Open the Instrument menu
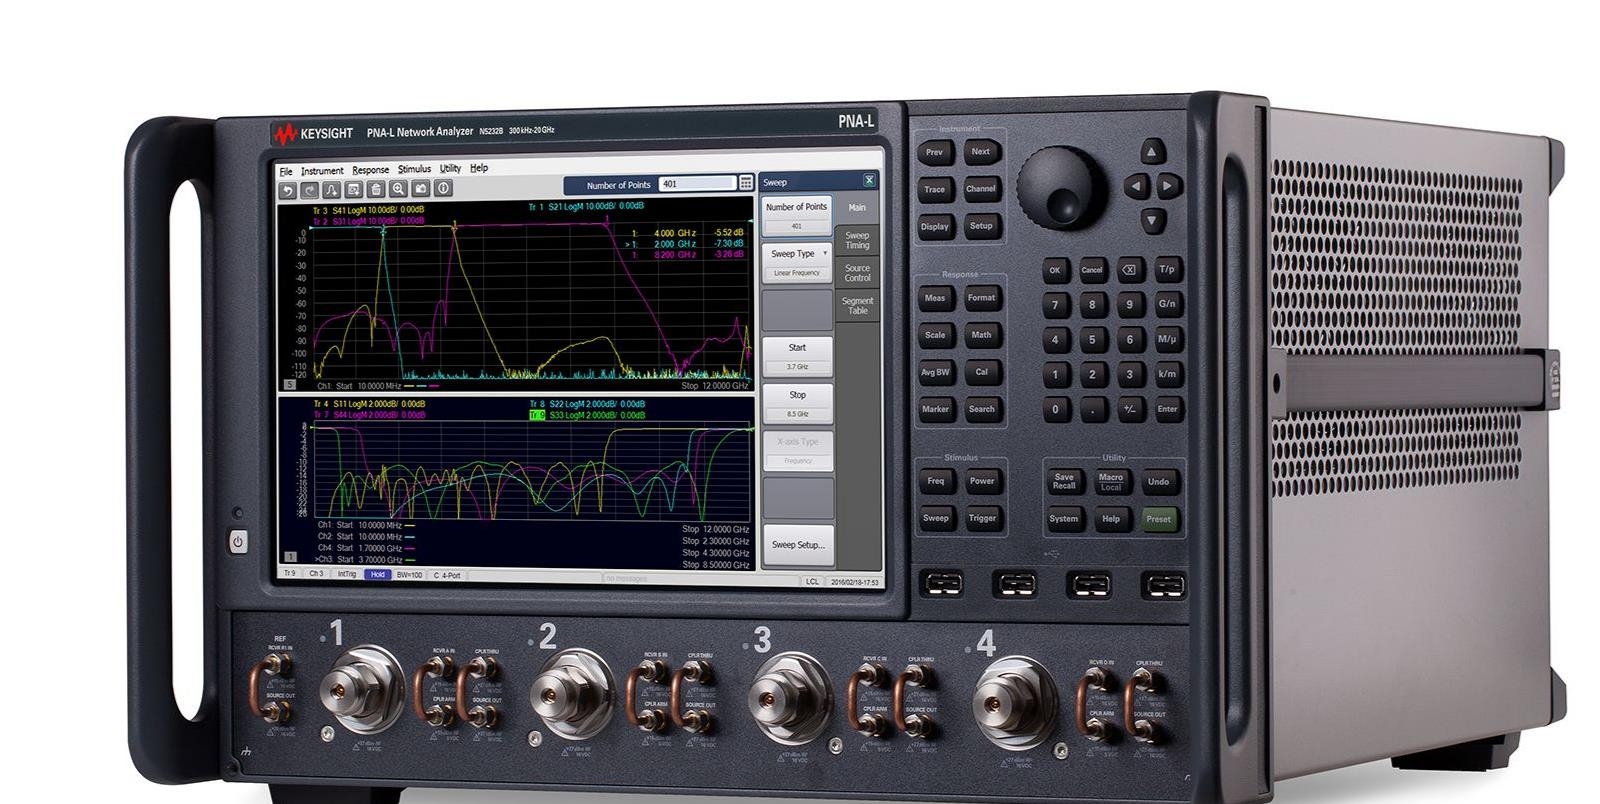 coord(322,171)
